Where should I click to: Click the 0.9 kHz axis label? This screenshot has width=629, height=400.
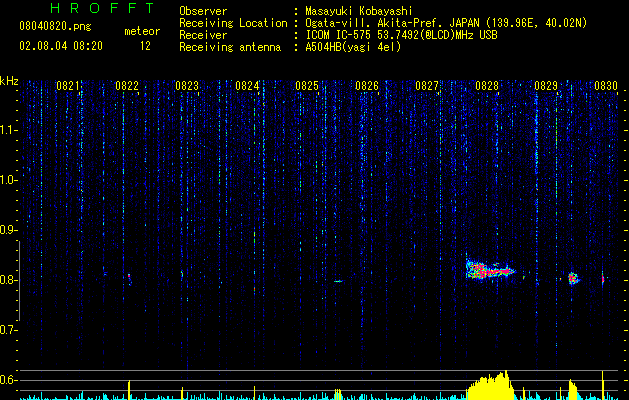[x=8, y=230]
